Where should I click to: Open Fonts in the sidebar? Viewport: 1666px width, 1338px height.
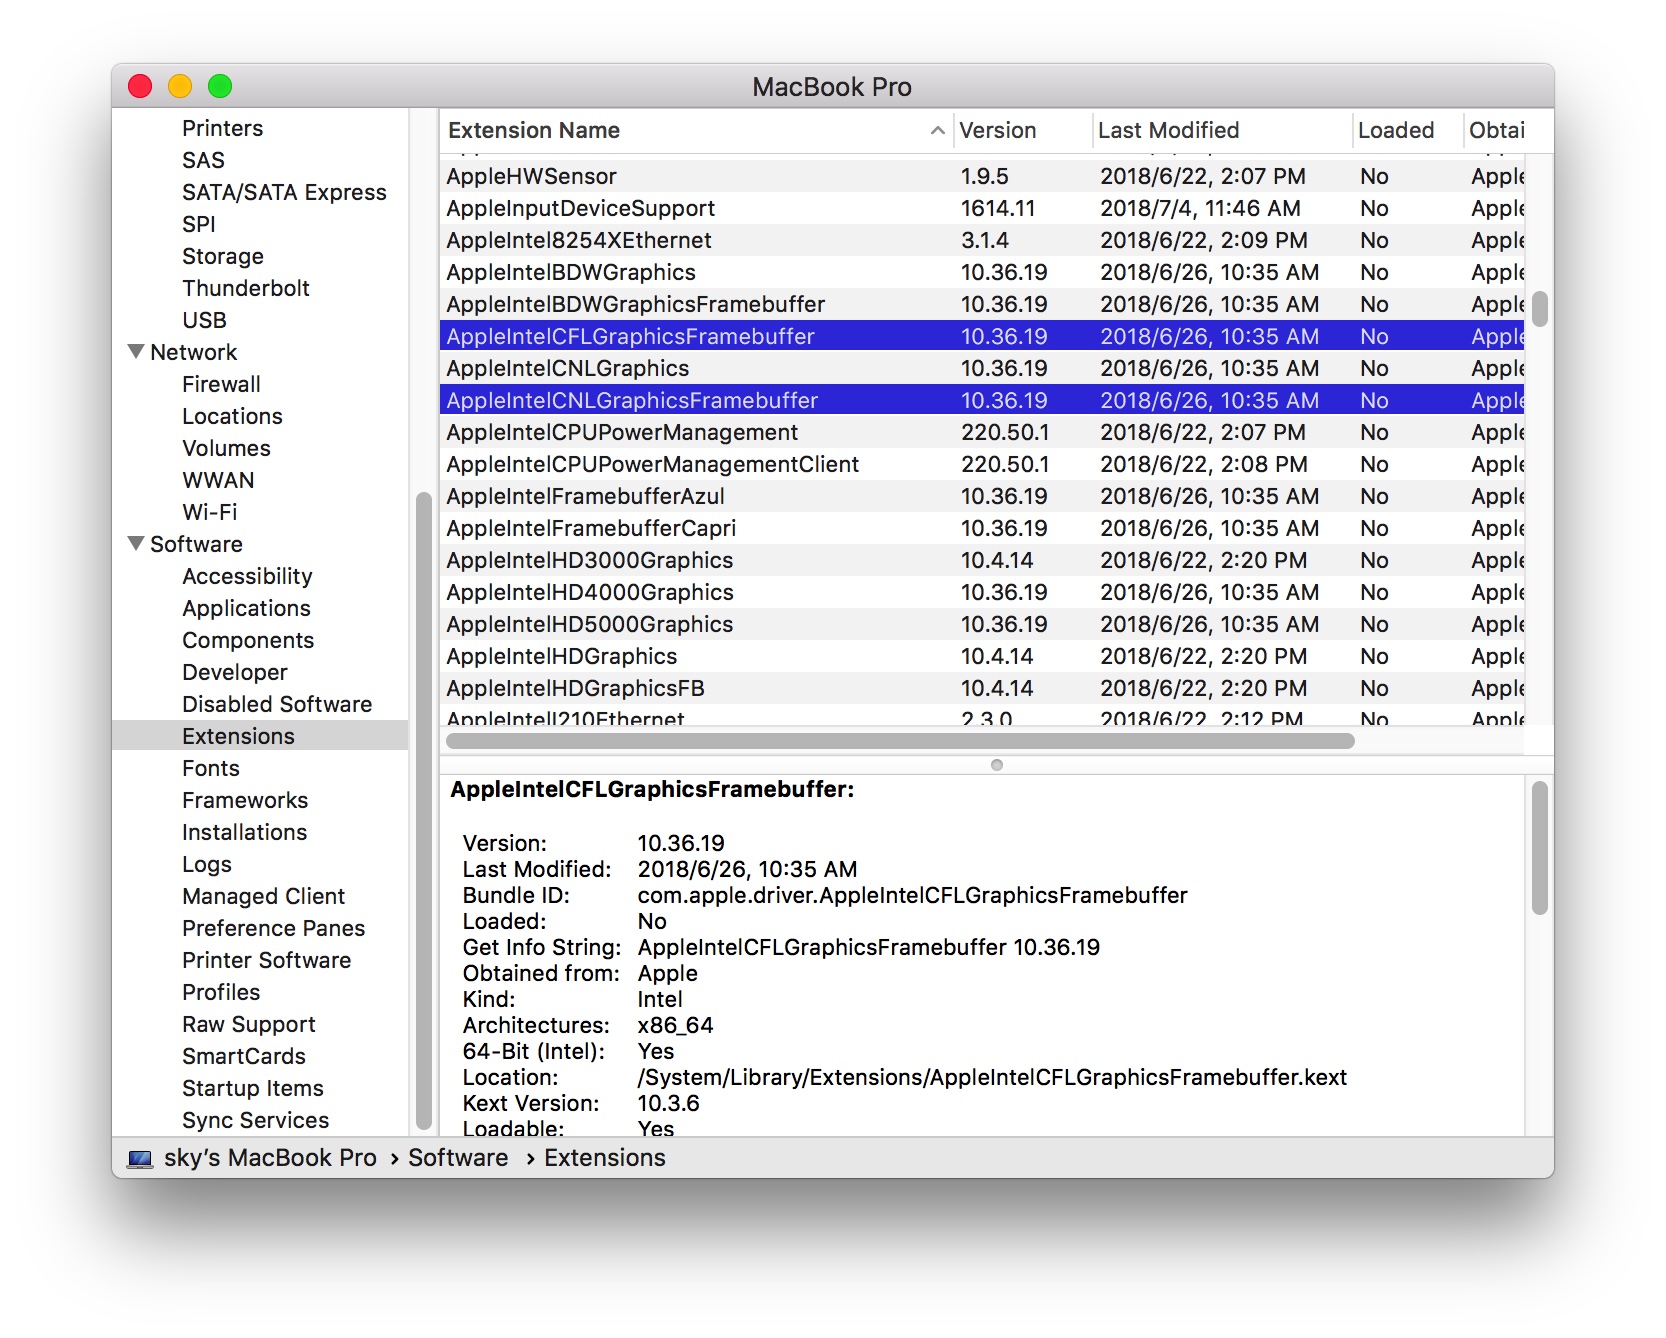pos(211,768)
